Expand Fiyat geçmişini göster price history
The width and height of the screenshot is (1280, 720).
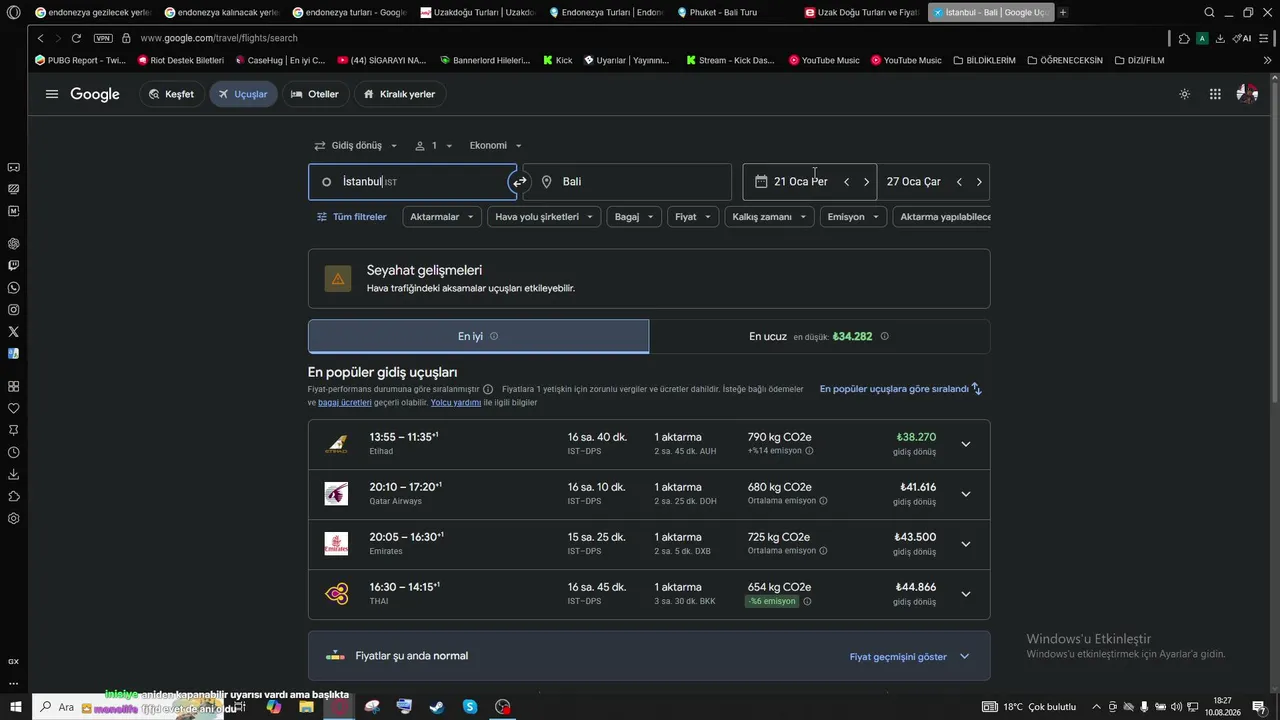909,657
